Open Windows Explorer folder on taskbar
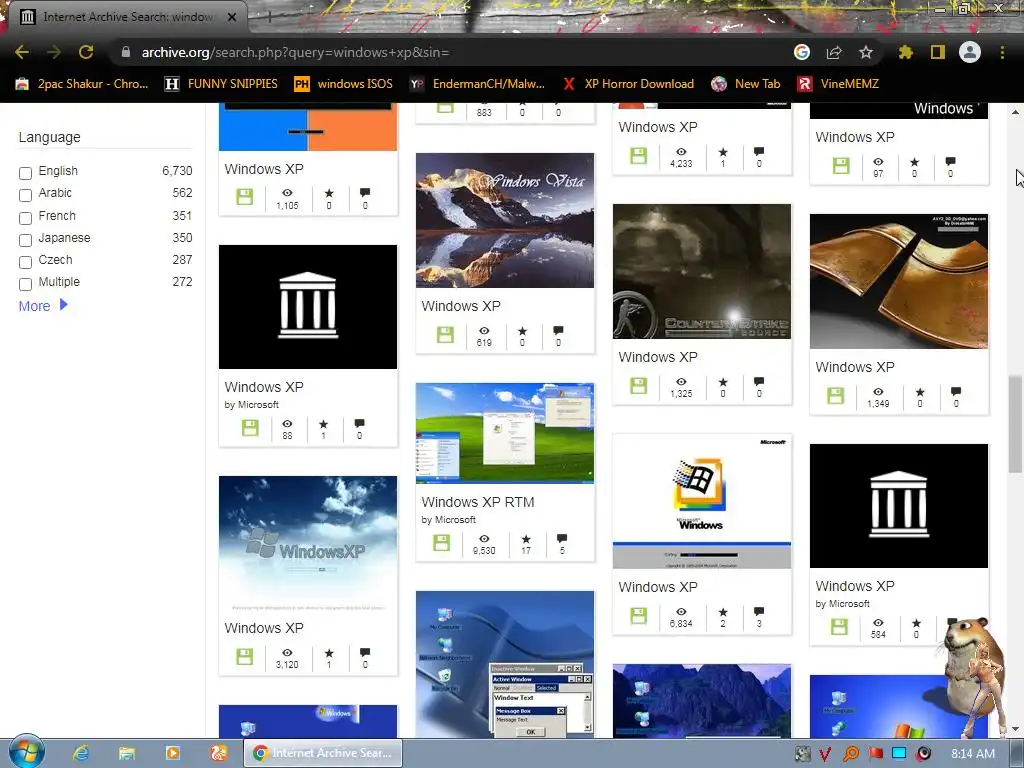 click(127, 753)
